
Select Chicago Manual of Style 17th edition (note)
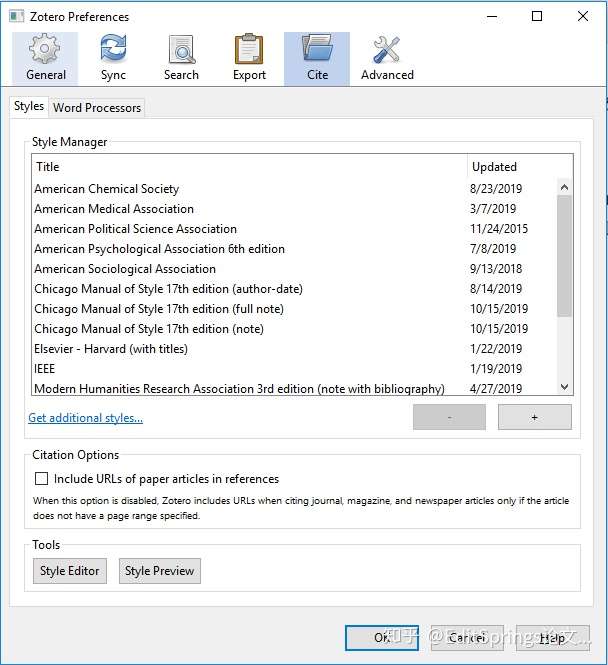point(294,329)
